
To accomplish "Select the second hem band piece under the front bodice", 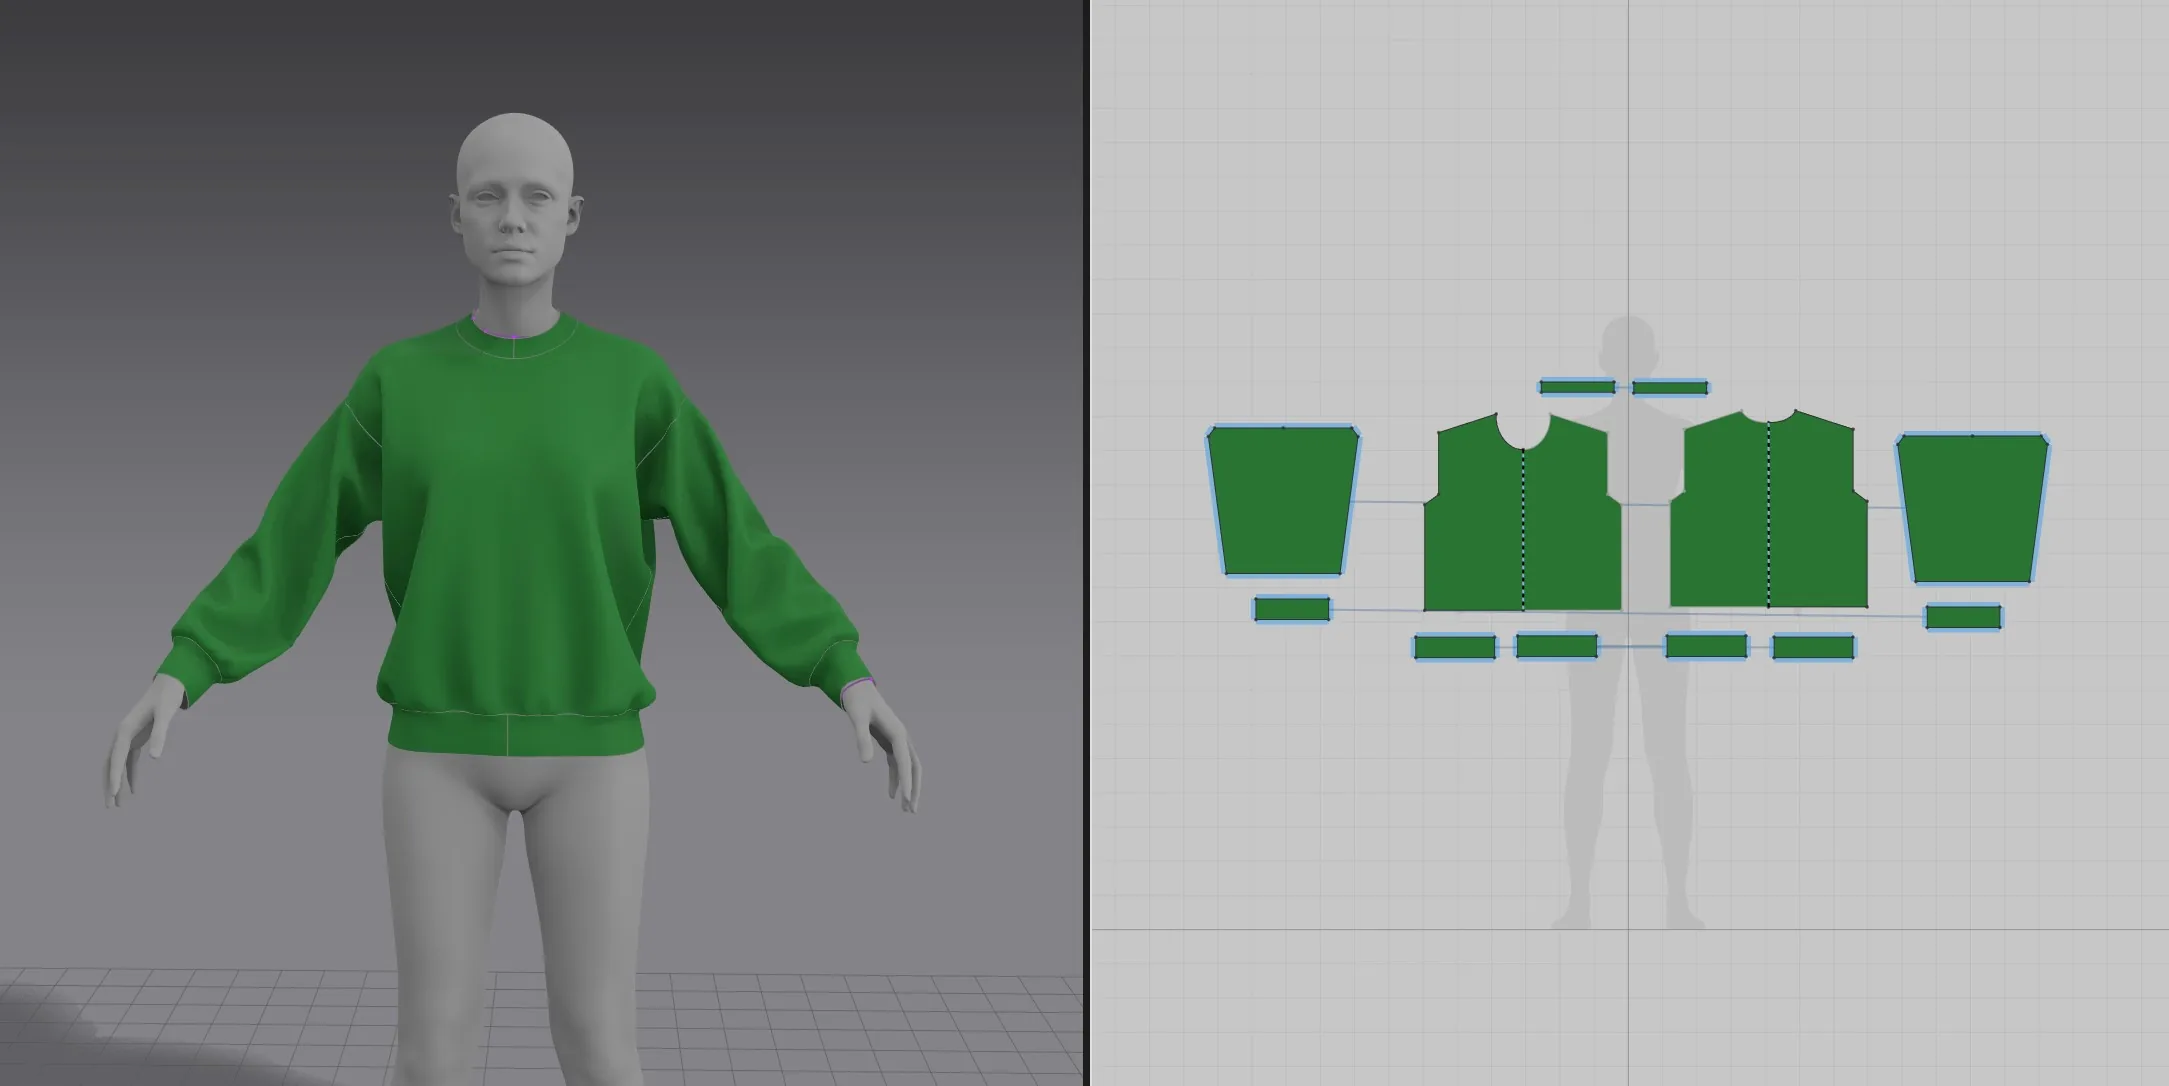I will coord(1557,646).
